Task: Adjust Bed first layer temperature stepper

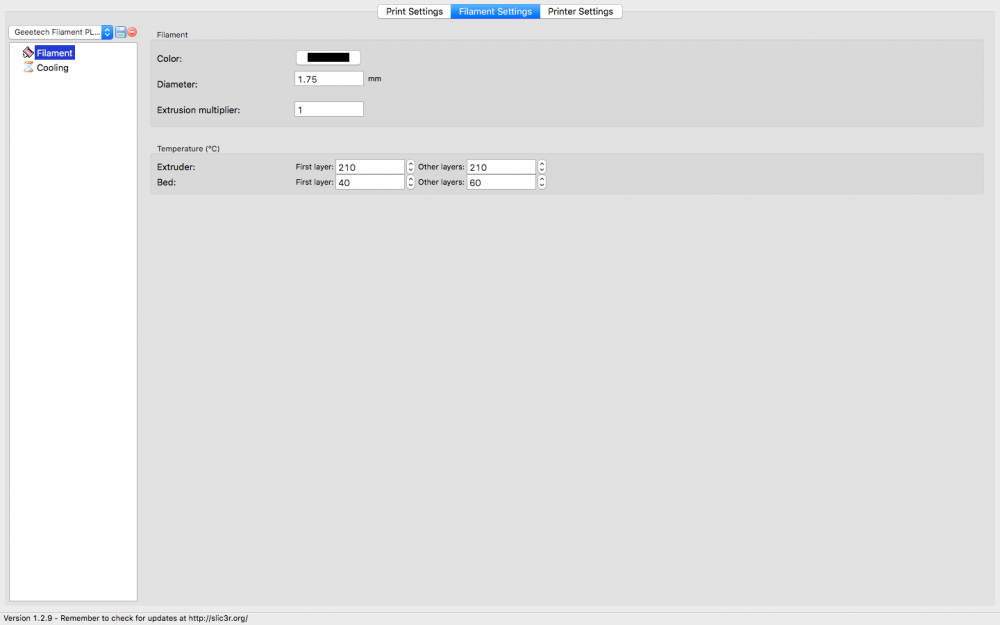Action: [411, 182]
